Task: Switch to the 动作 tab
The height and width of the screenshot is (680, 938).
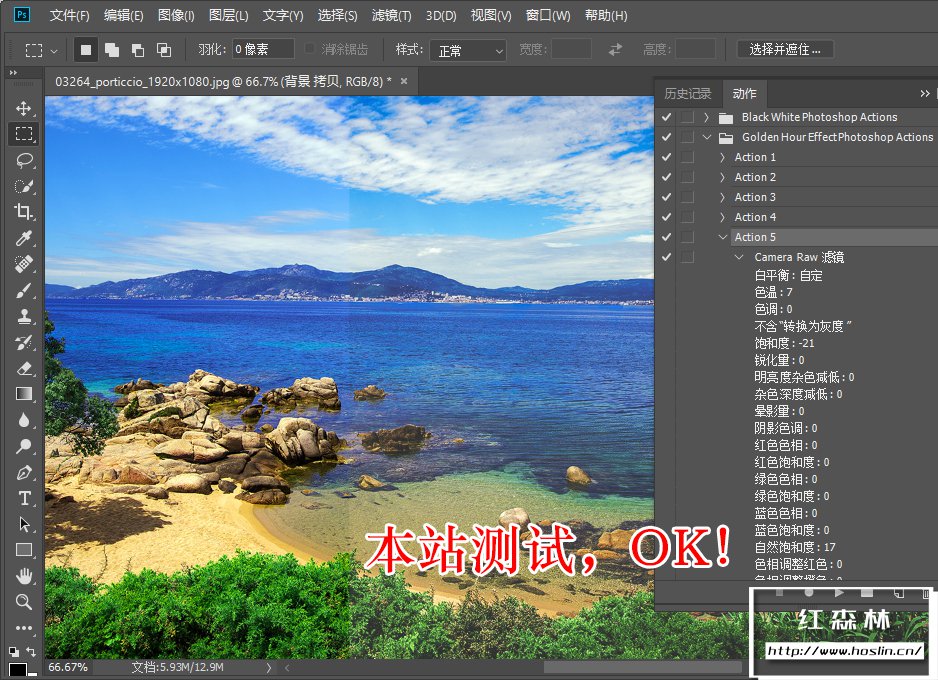Action: 744,94
